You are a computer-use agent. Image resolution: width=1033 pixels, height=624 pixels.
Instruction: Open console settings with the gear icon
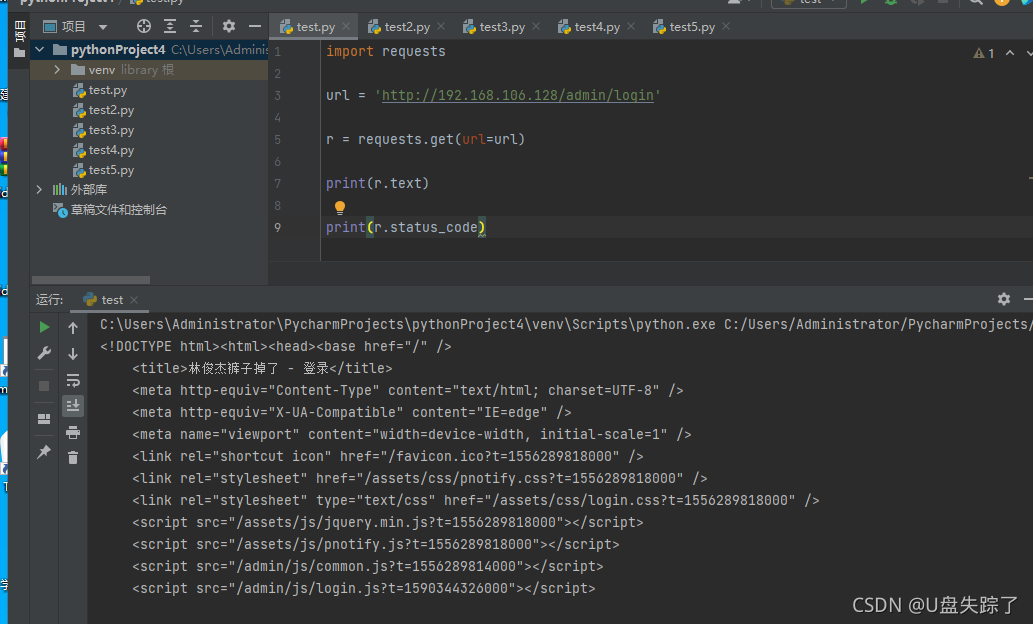(x=1005, y=299)
